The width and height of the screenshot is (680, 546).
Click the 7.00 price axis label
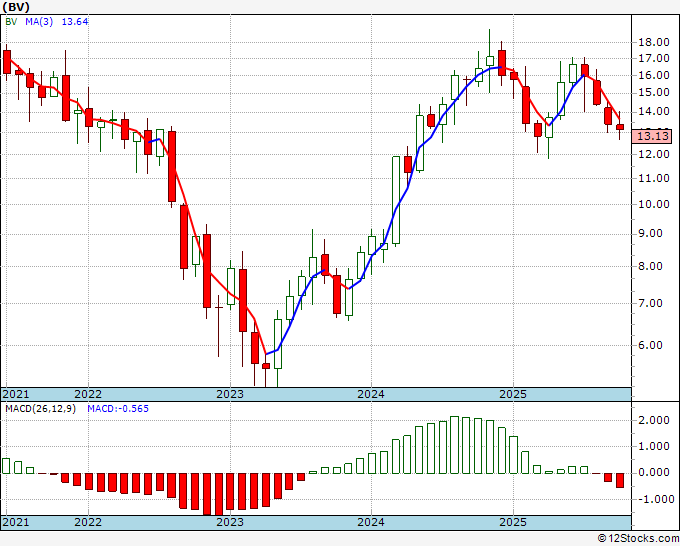click(x=651, y=303)
